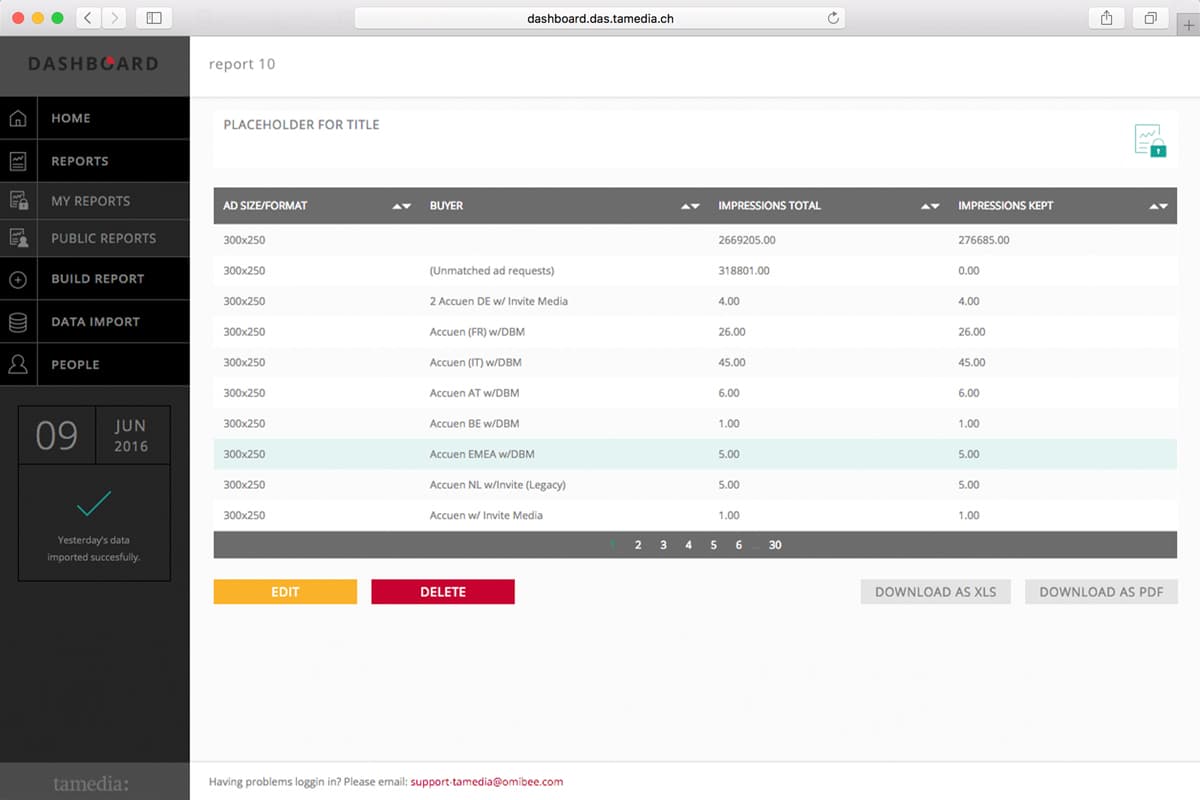The height and width of the screenshot is (800, 1200).
Task: Download the report as XLS
Action: point(935,592)
